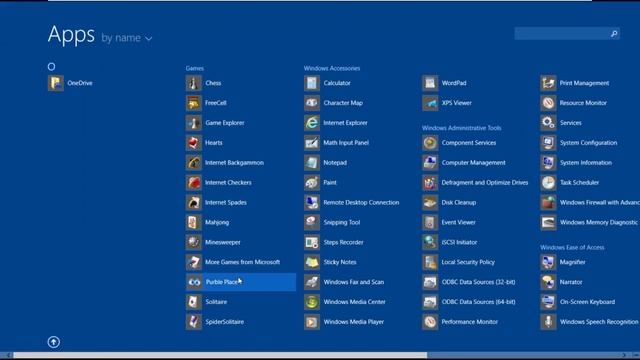The height and width of the screenshot is (360, 640).
Task: Launch the Paint app icon
Action: (x=312, y=182)
